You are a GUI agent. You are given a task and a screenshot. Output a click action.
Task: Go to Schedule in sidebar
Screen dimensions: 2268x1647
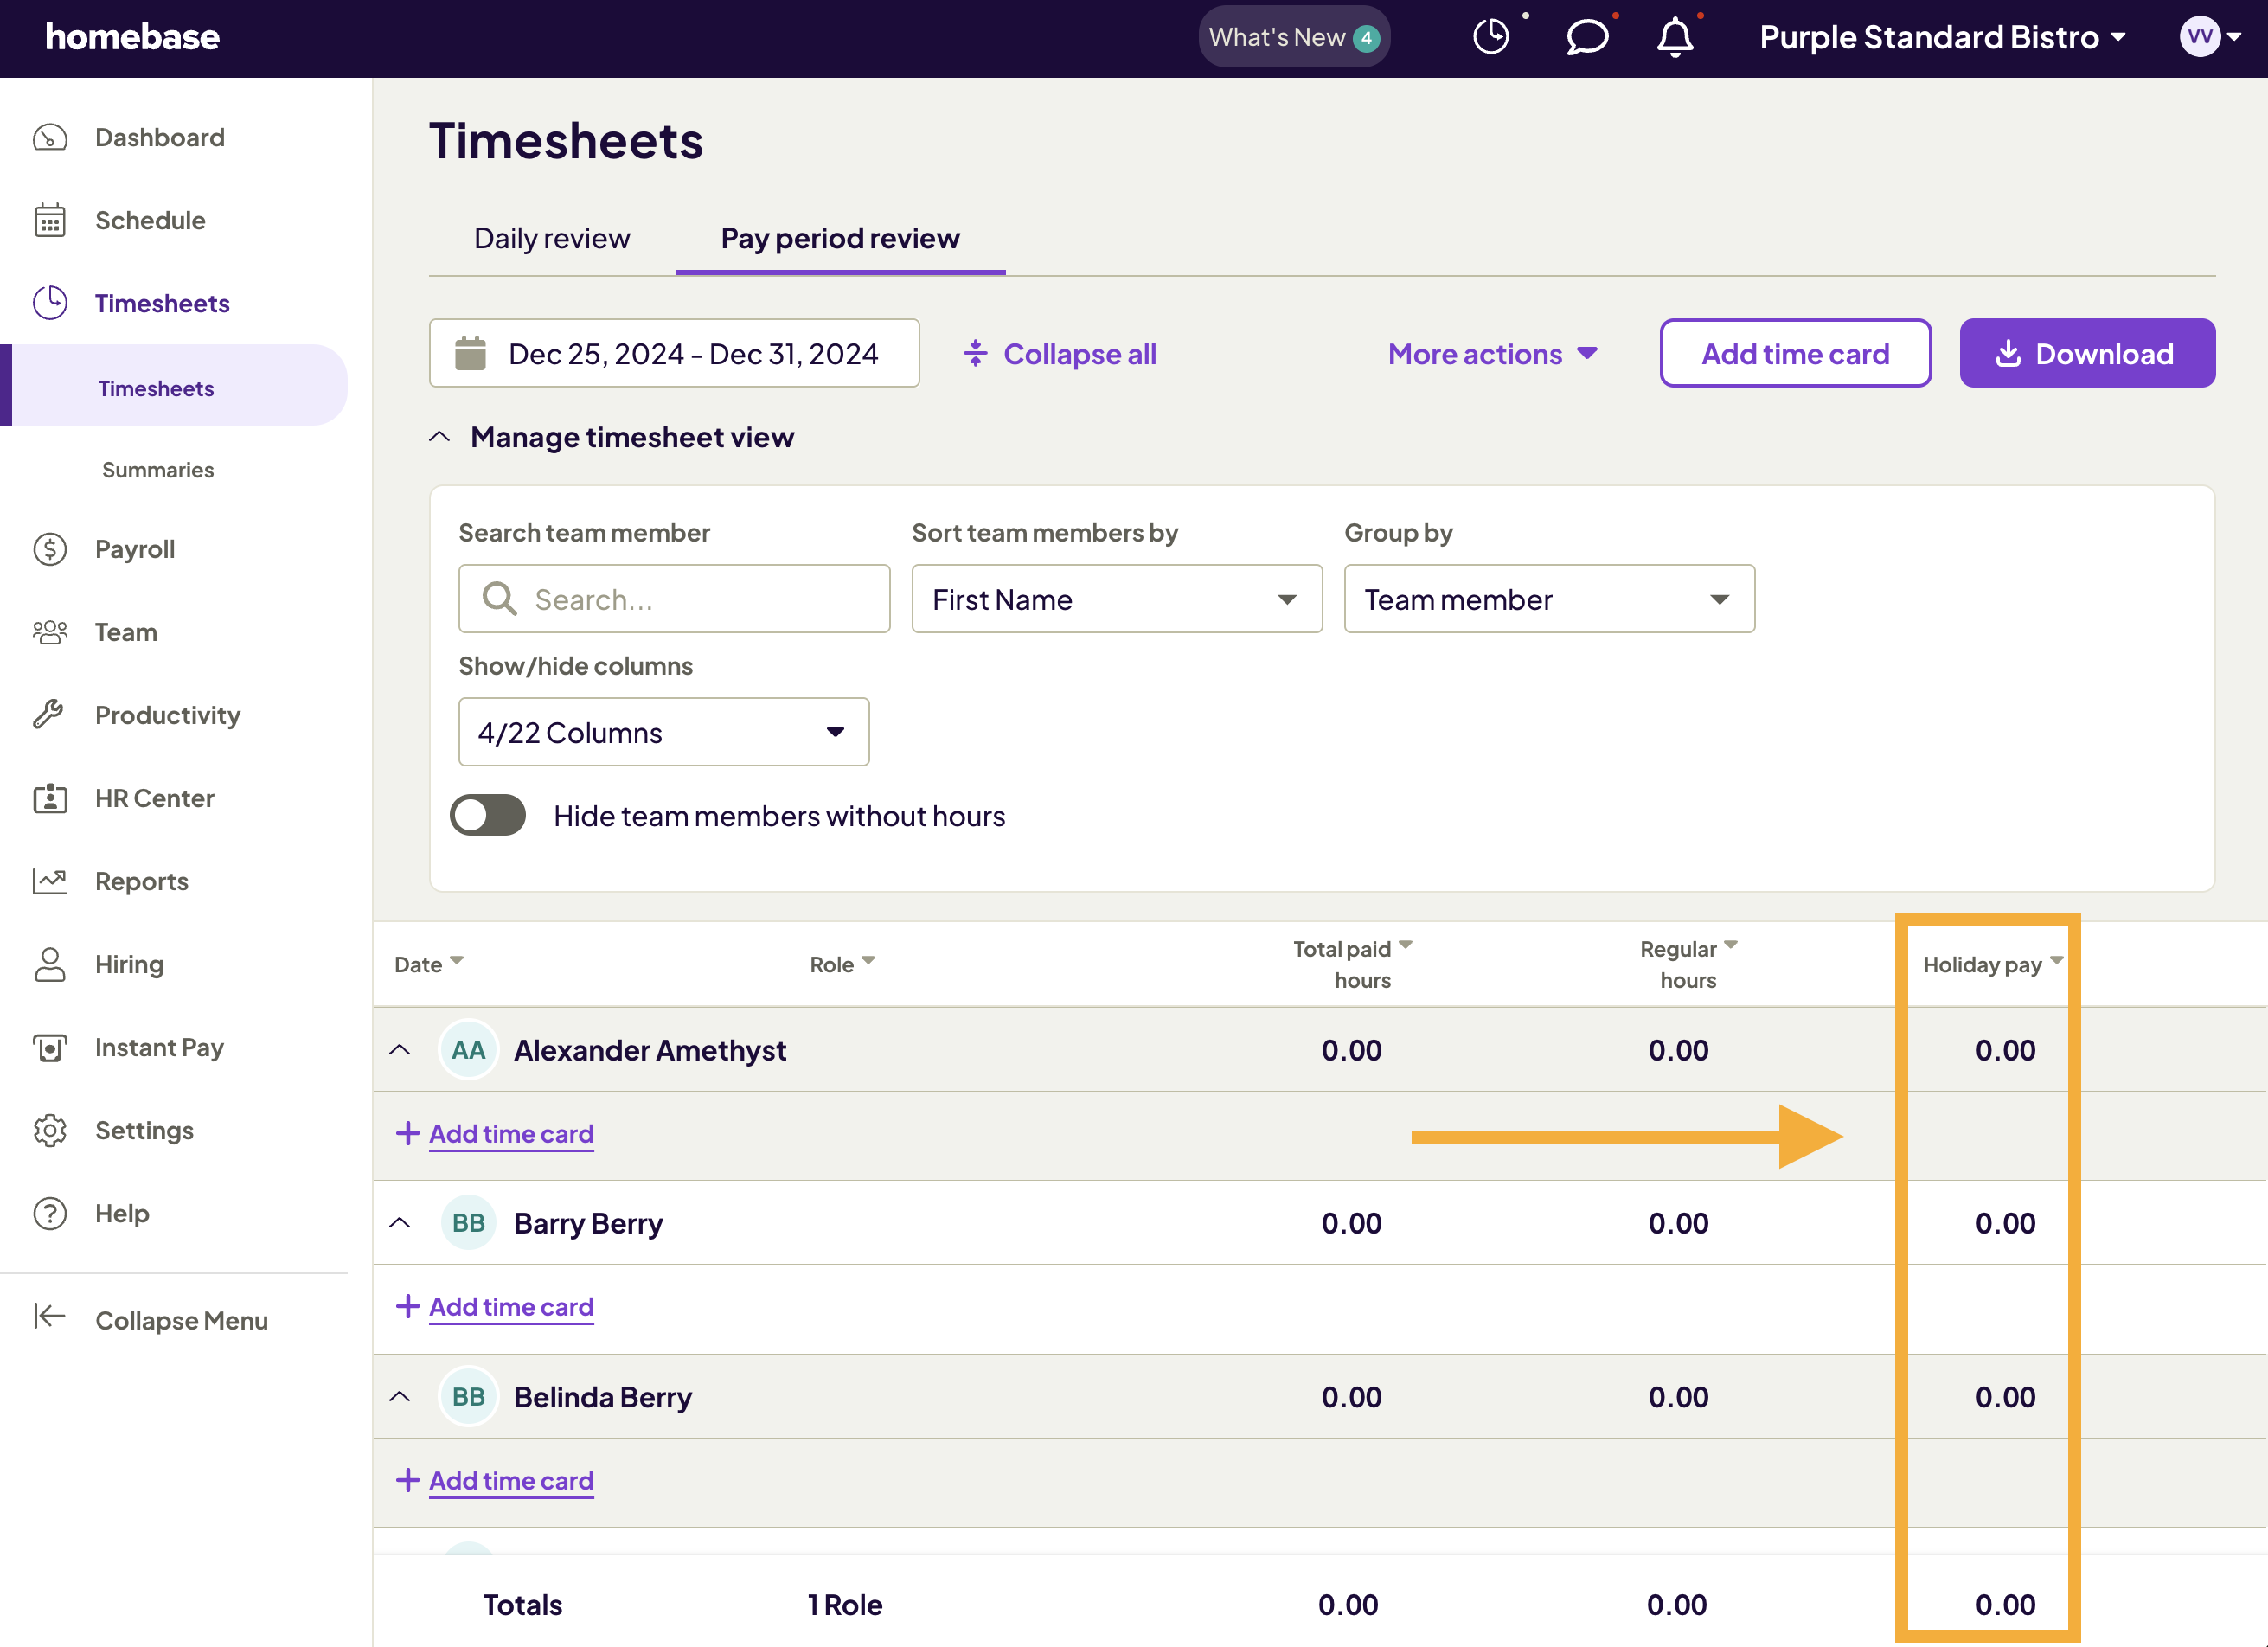coord(150,220)
